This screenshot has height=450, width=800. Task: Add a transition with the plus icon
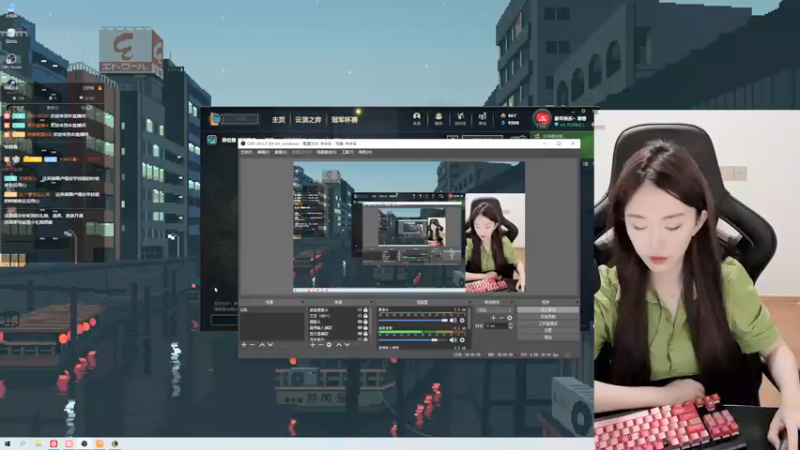(493, 318)
